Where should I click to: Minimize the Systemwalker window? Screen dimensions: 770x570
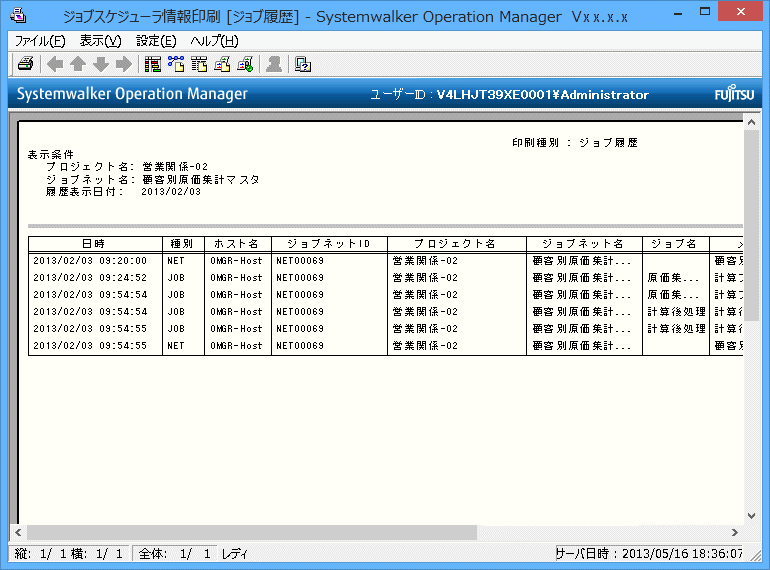tap(678, 13)
